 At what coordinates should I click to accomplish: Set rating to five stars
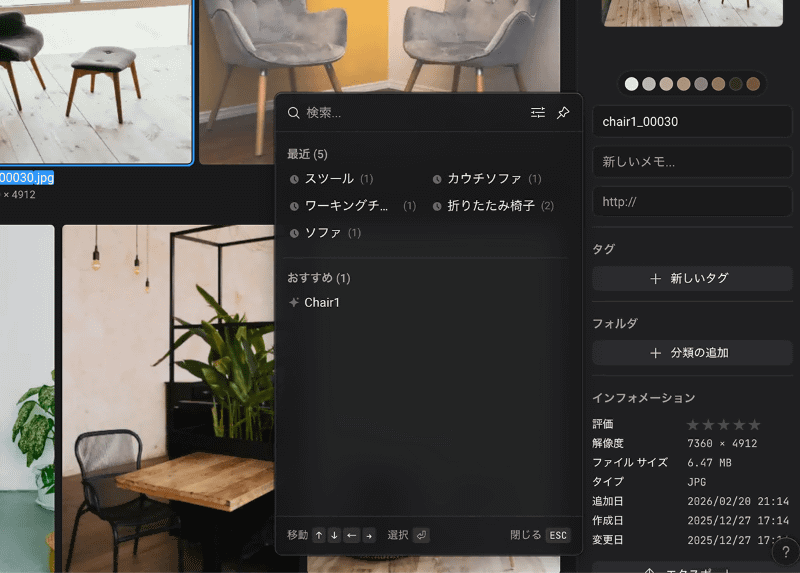[x=755, y=425]
